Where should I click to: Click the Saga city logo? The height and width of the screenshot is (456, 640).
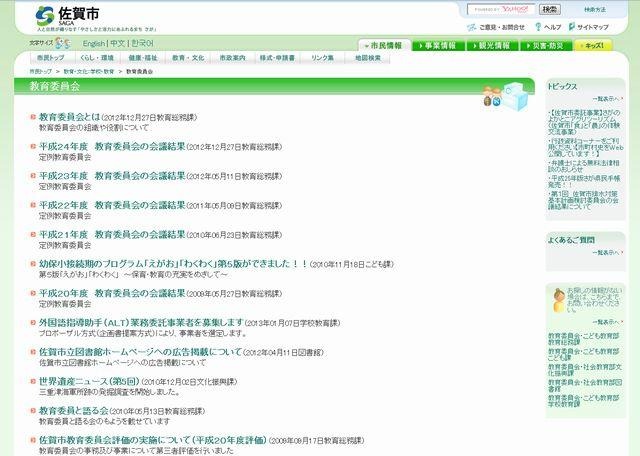click(x=67, y=16)
